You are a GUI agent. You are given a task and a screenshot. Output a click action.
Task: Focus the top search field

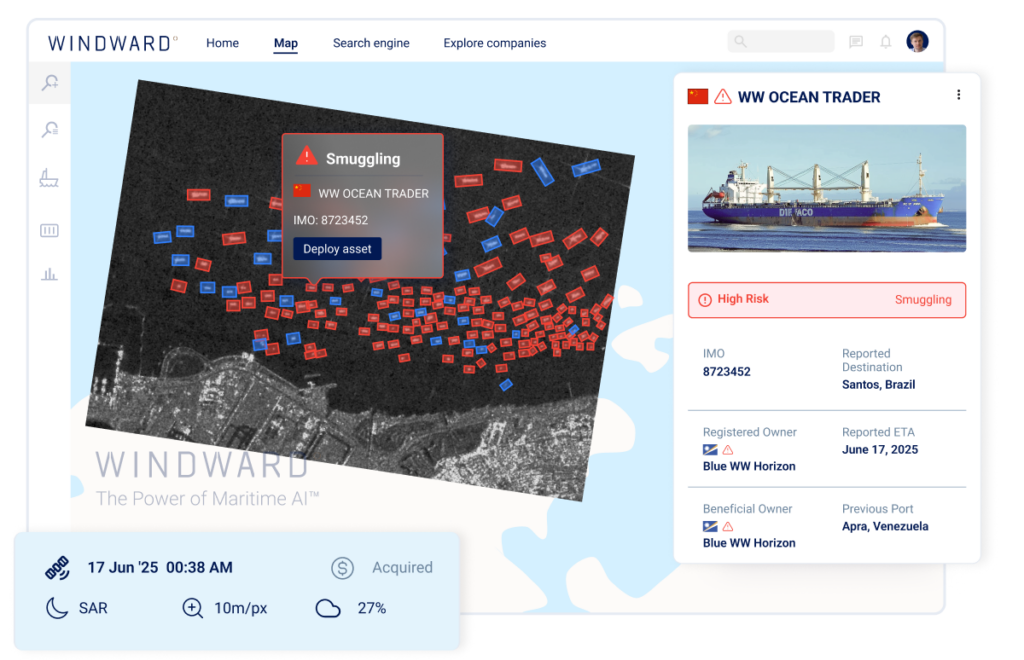(x=780, y=41)
